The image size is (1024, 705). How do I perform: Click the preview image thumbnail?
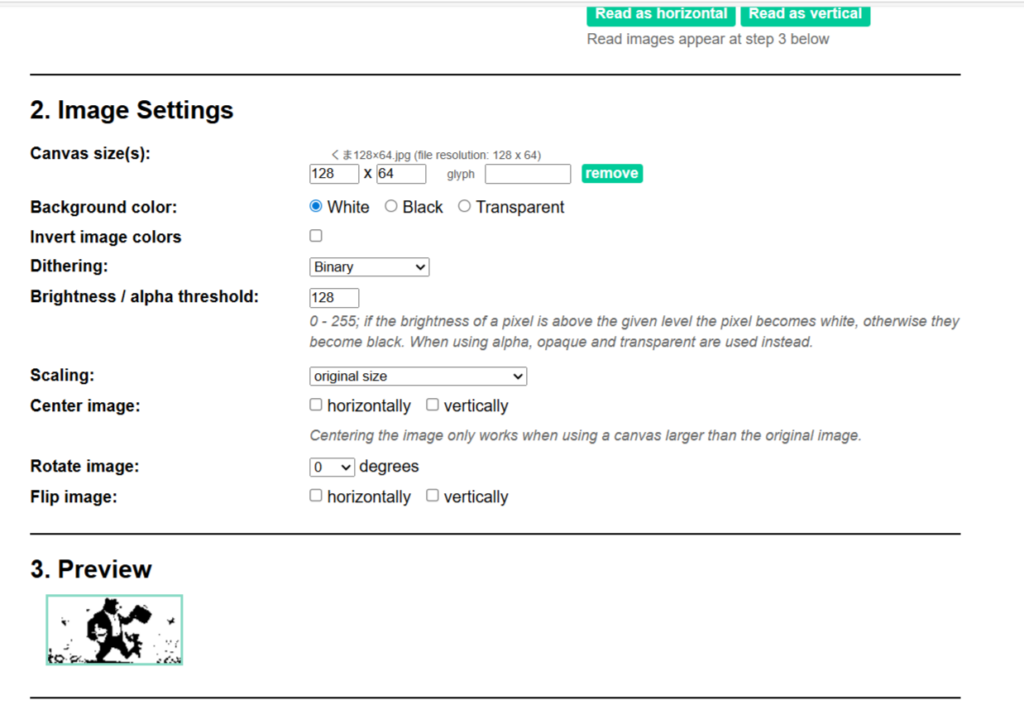(x=114, y=630)
